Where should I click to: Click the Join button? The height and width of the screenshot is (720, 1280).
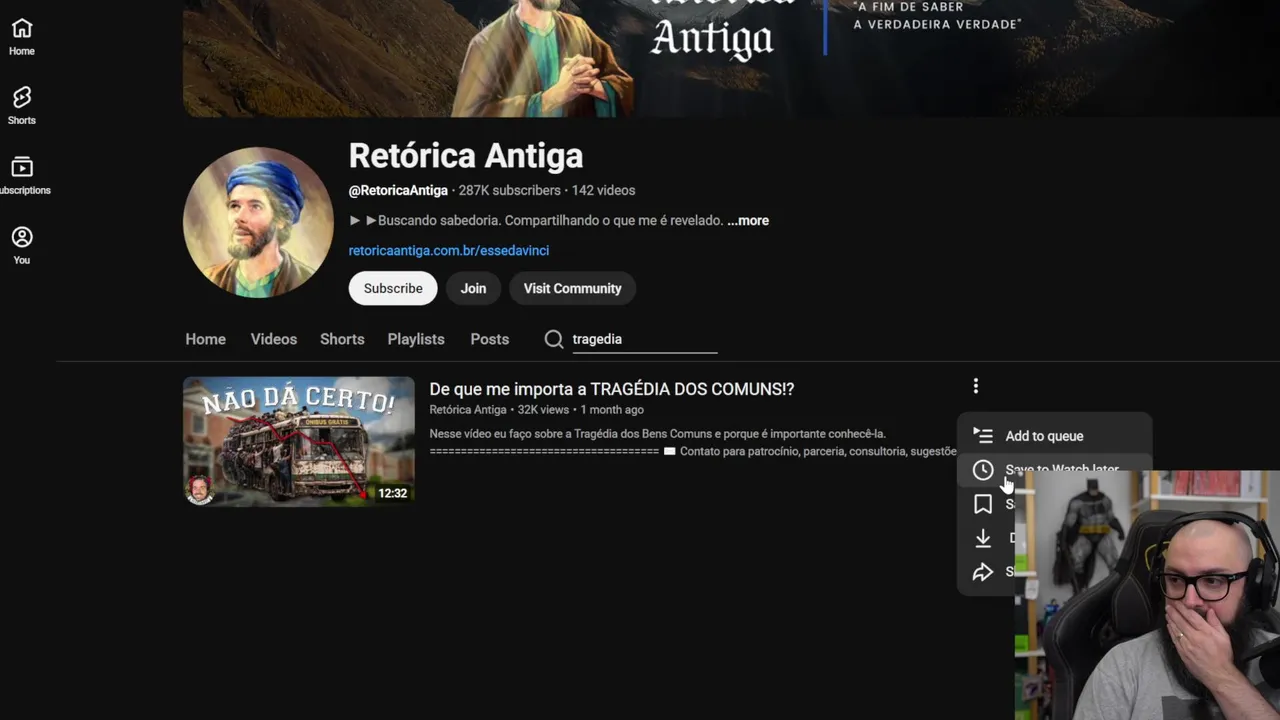pyautogui.click(x=473, y=288)
